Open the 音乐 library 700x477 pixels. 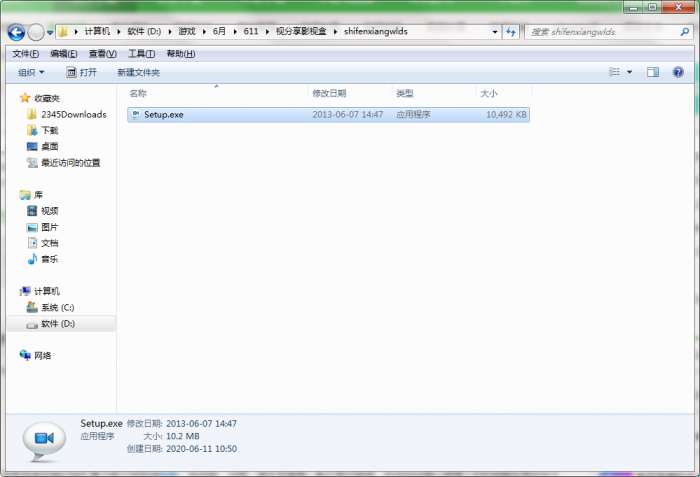(50, 259)
